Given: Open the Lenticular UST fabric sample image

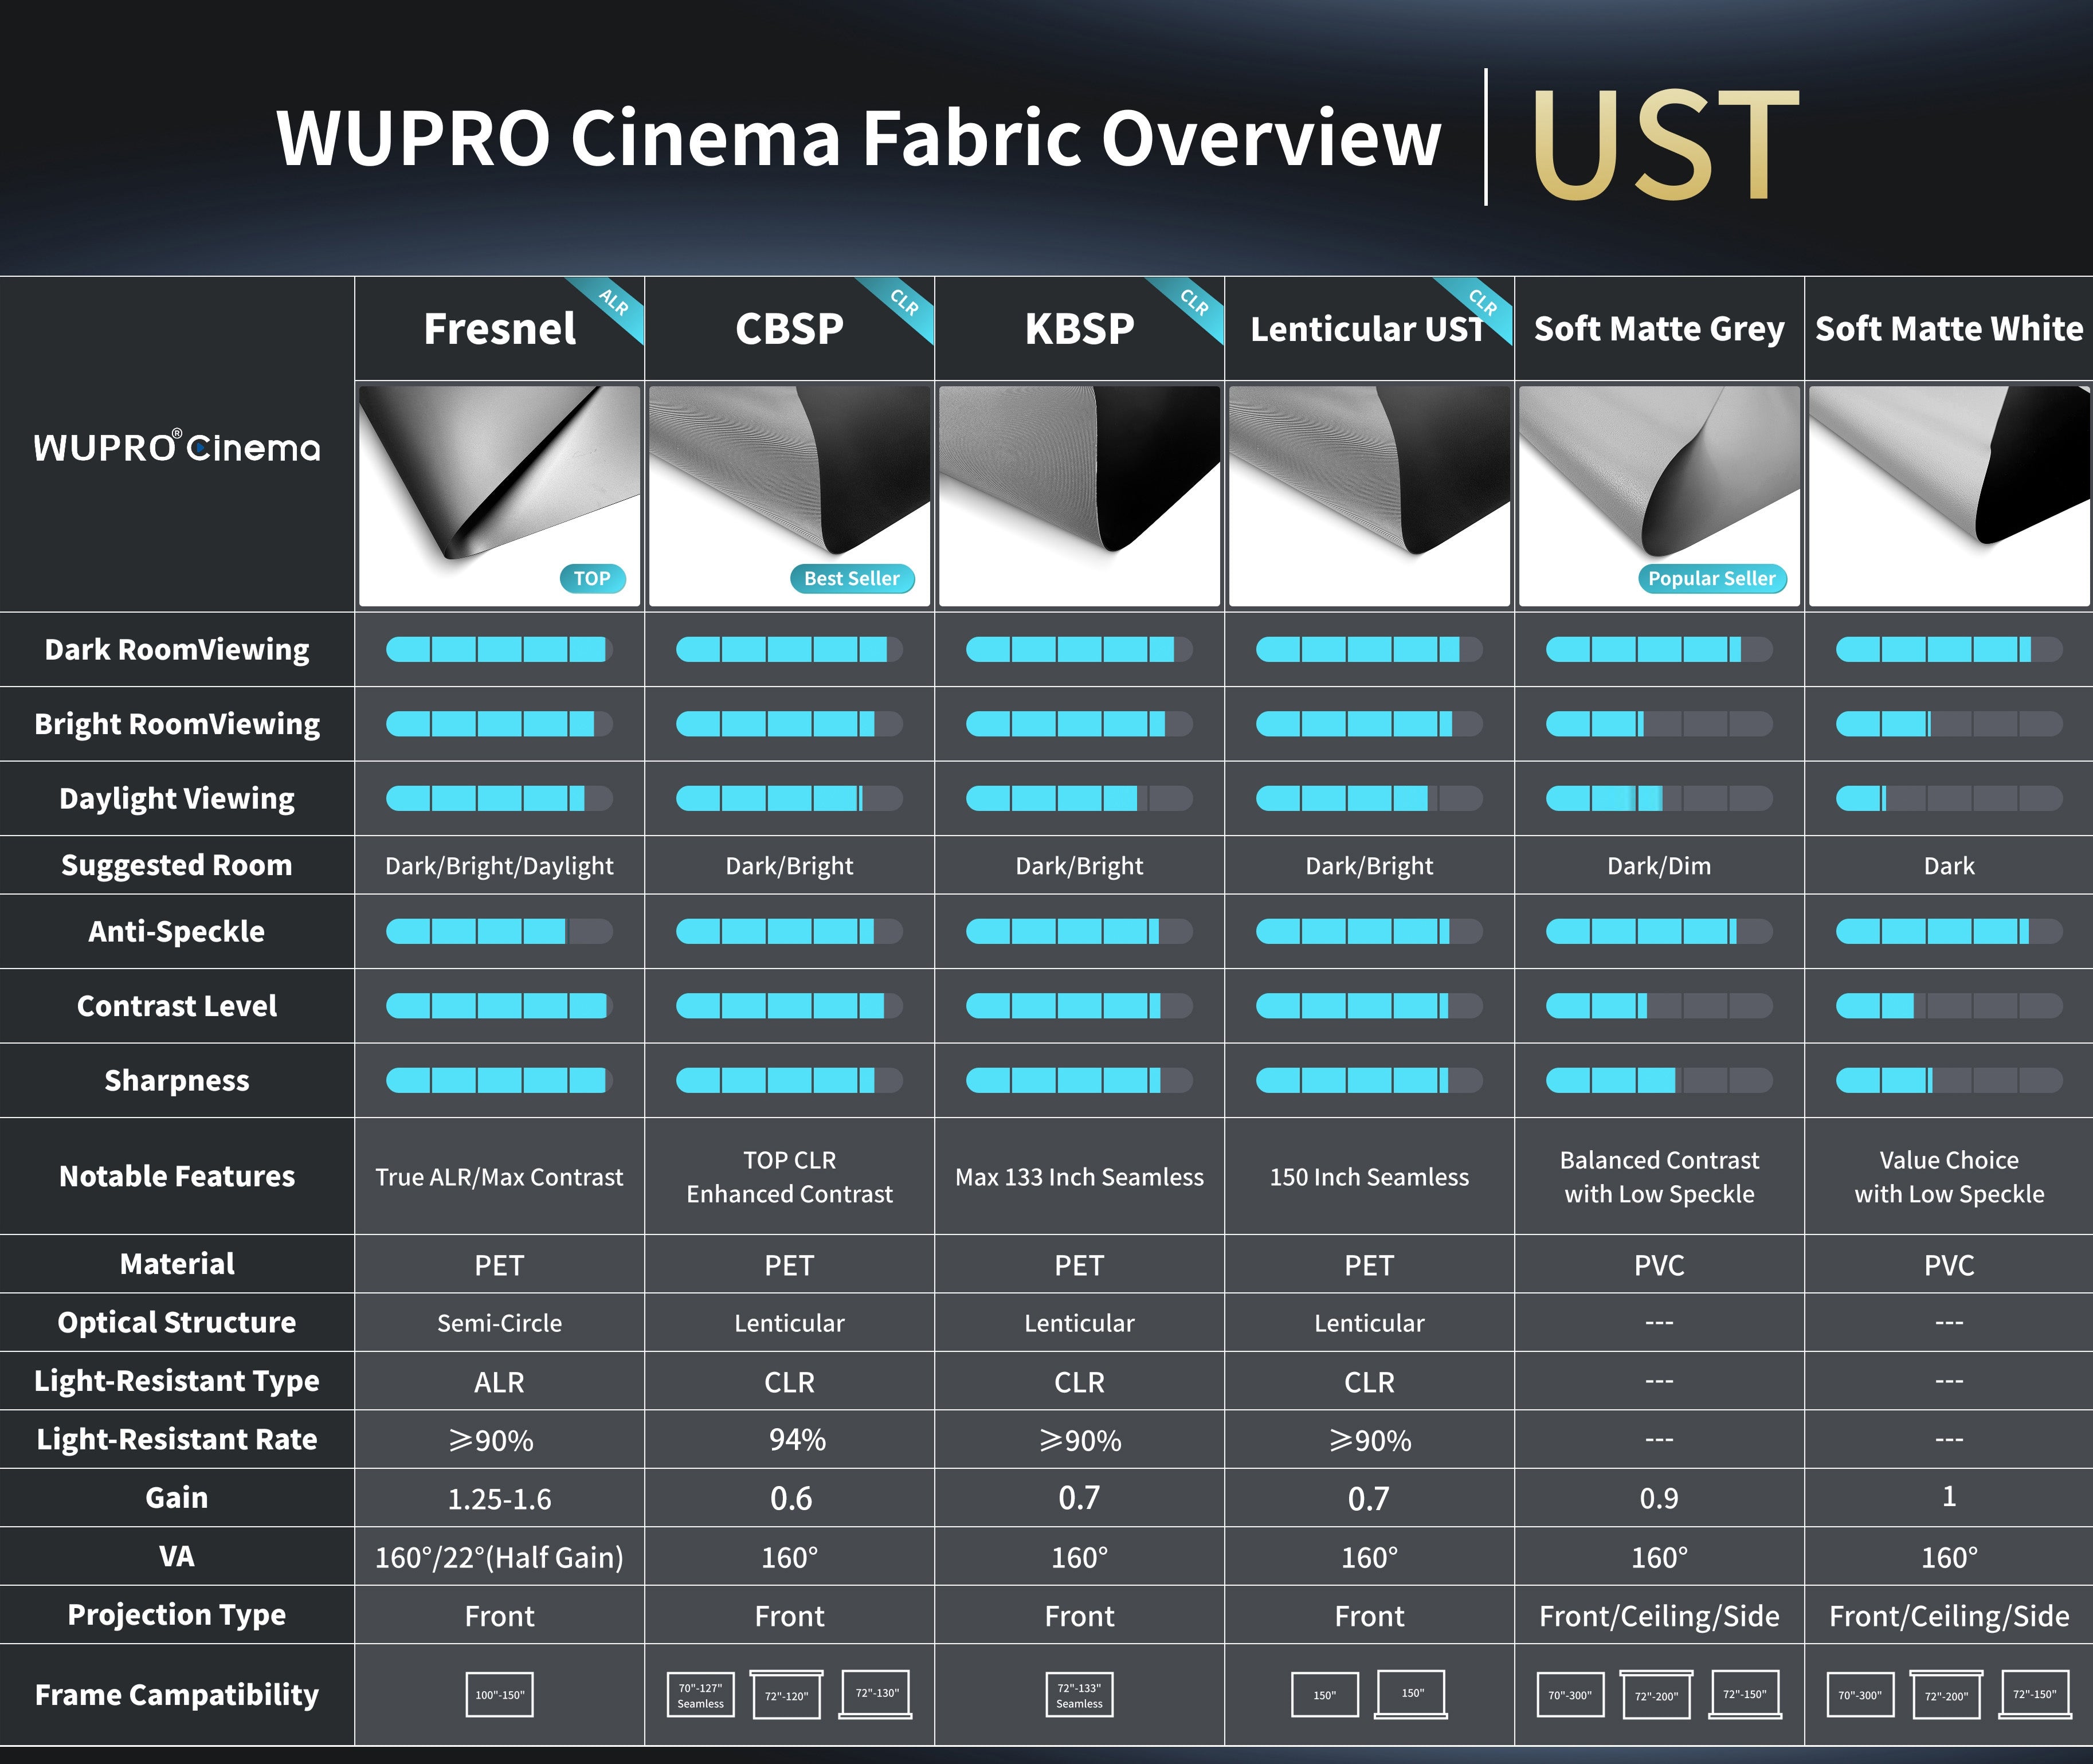Looking at the screenshot, I should (1369, 496).
